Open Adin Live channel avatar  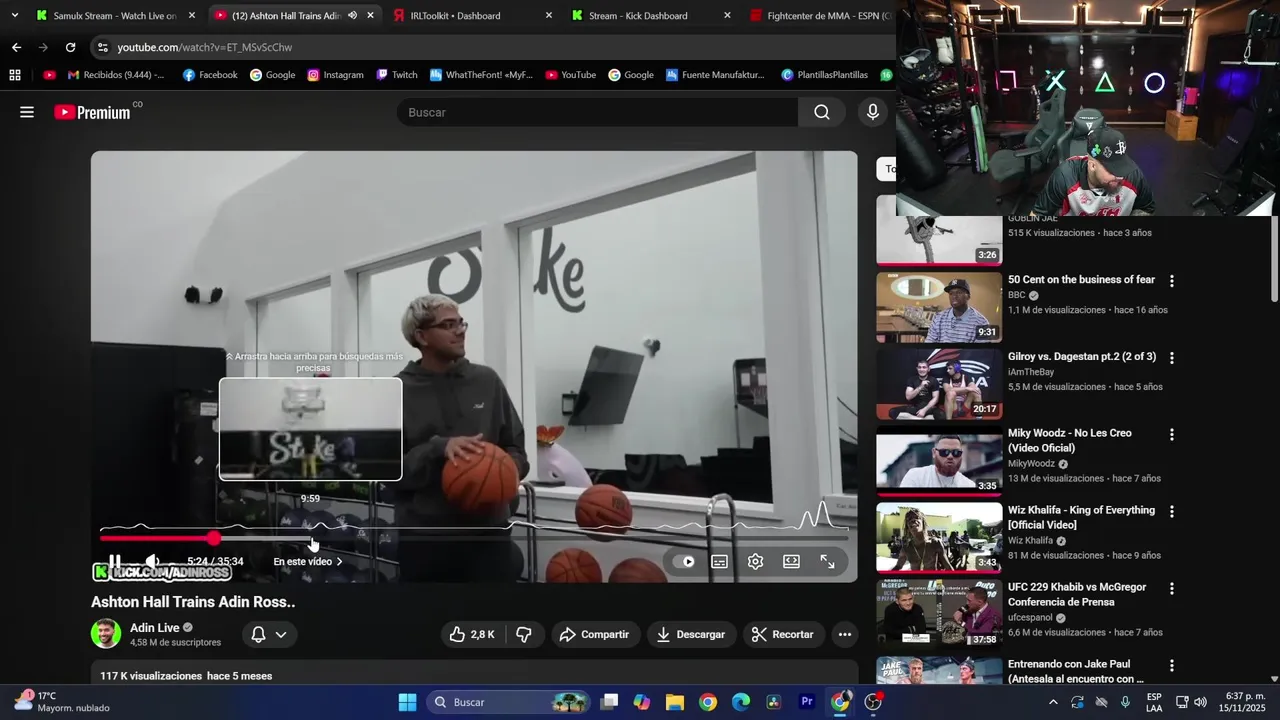click(106, 634)
